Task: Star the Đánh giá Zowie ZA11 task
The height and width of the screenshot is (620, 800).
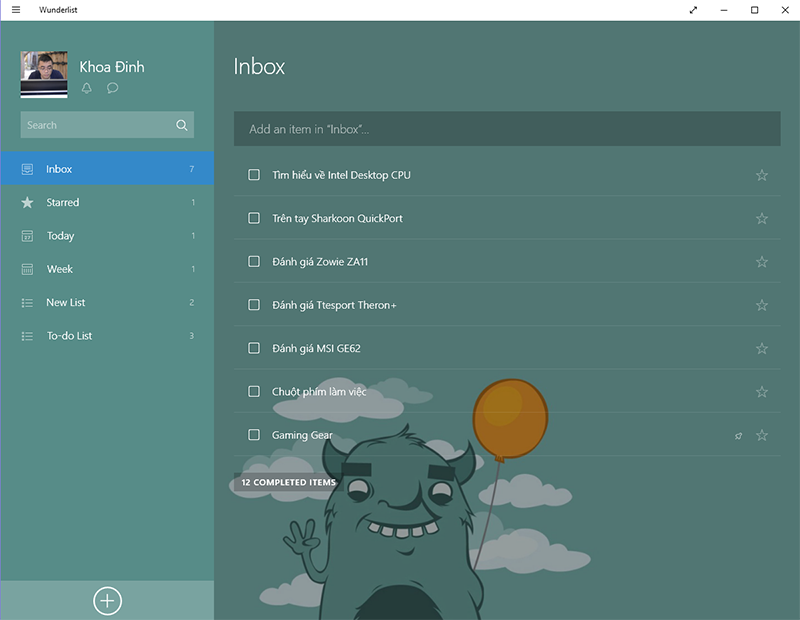Action: (x=762, y=262)
